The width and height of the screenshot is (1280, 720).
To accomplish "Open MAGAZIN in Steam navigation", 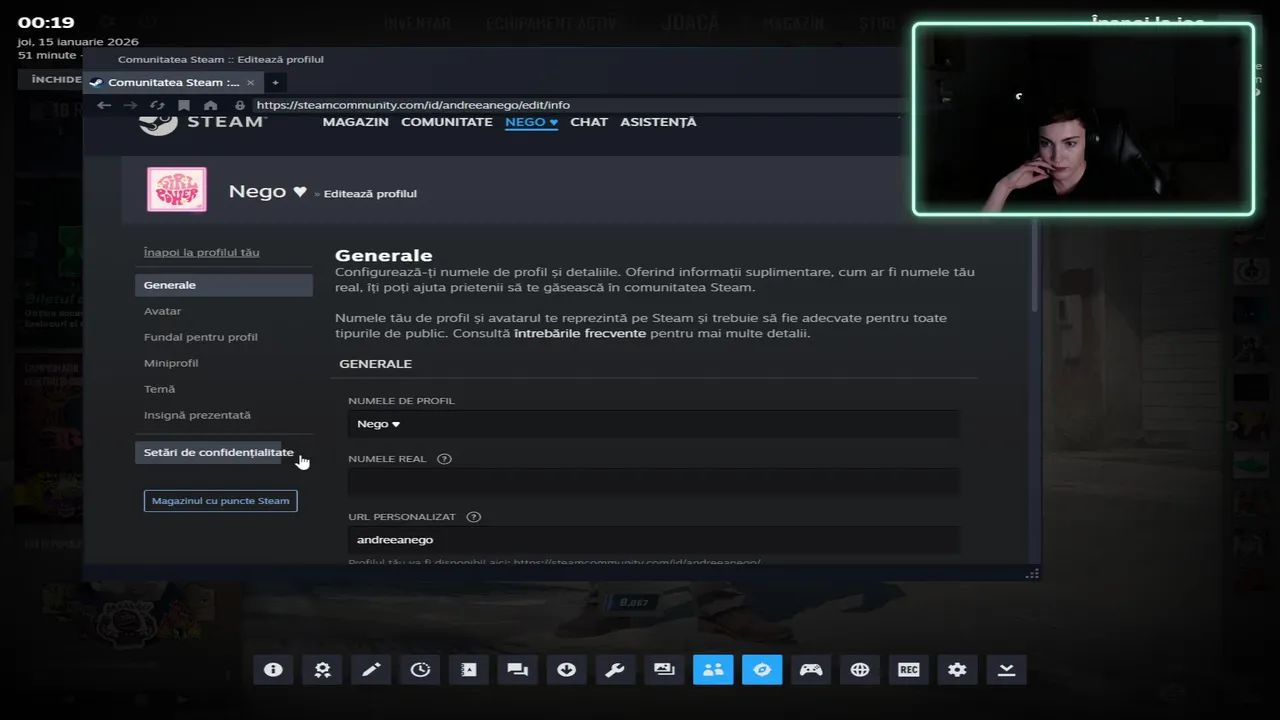I will 355,122.
